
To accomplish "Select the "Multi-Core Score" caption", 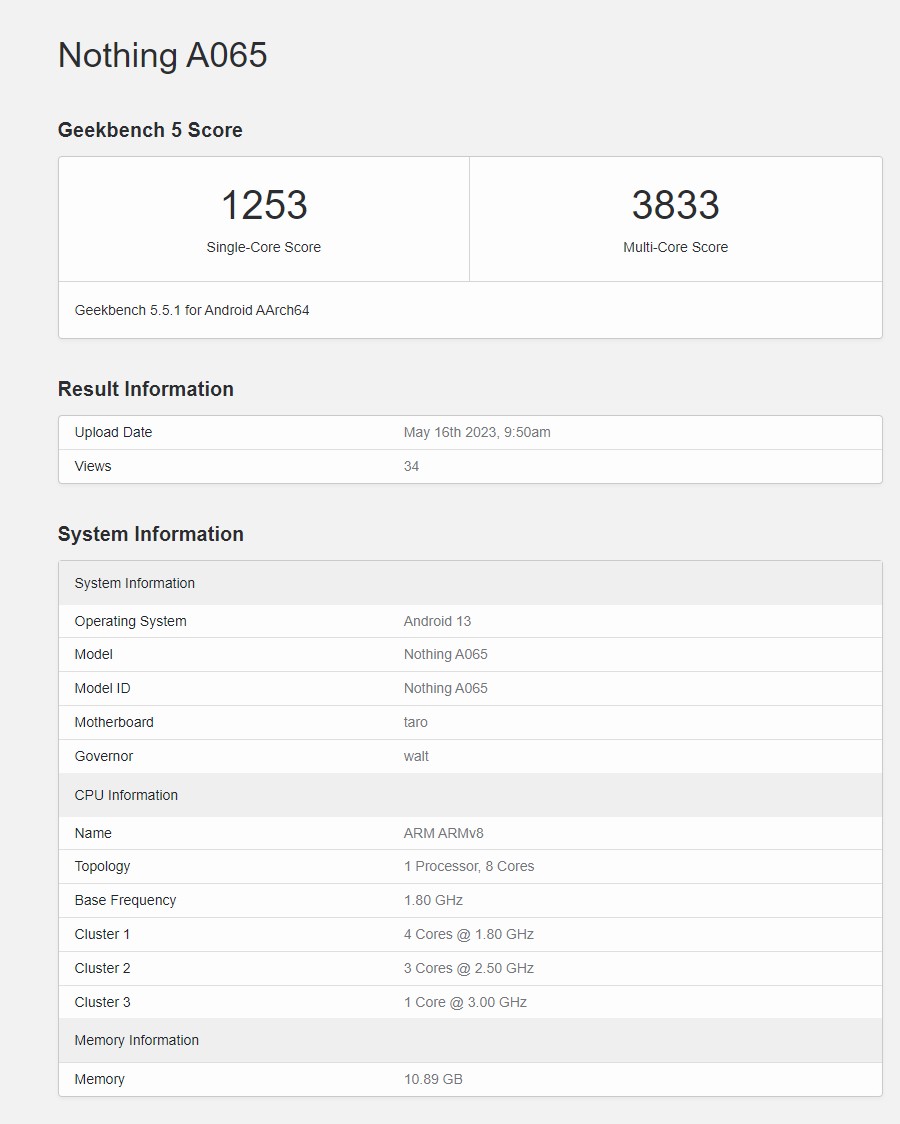I will (676, 247).
